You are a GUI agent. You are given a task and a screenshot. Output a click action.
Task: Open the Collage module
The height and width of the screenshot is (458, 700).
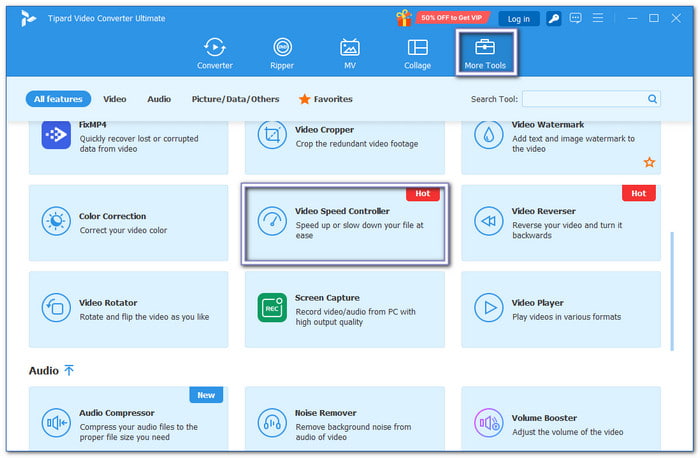click(x=417, y=54)
